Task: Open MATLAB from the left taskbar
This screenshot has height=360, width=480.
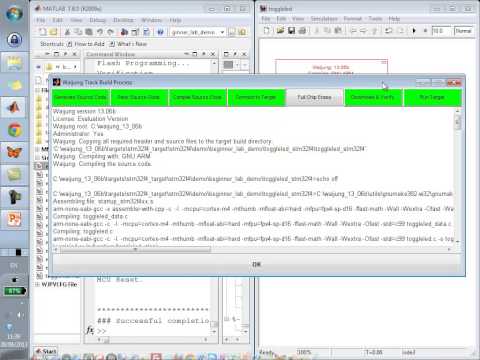Action: point(14,107)
